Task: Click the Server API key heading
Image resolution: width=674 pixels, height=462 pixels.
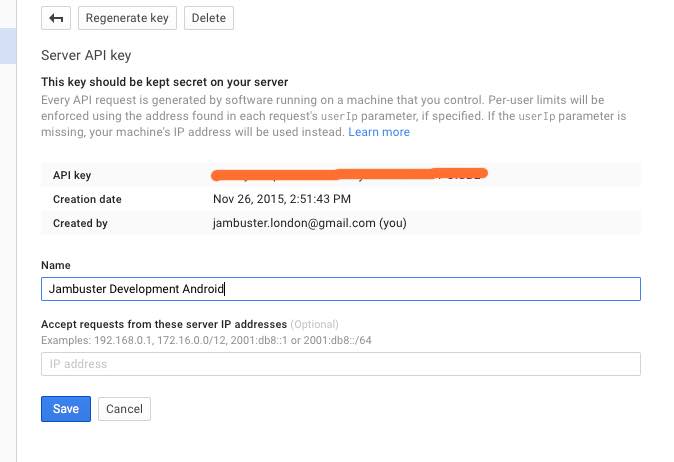Action: (x=86, y=56)
